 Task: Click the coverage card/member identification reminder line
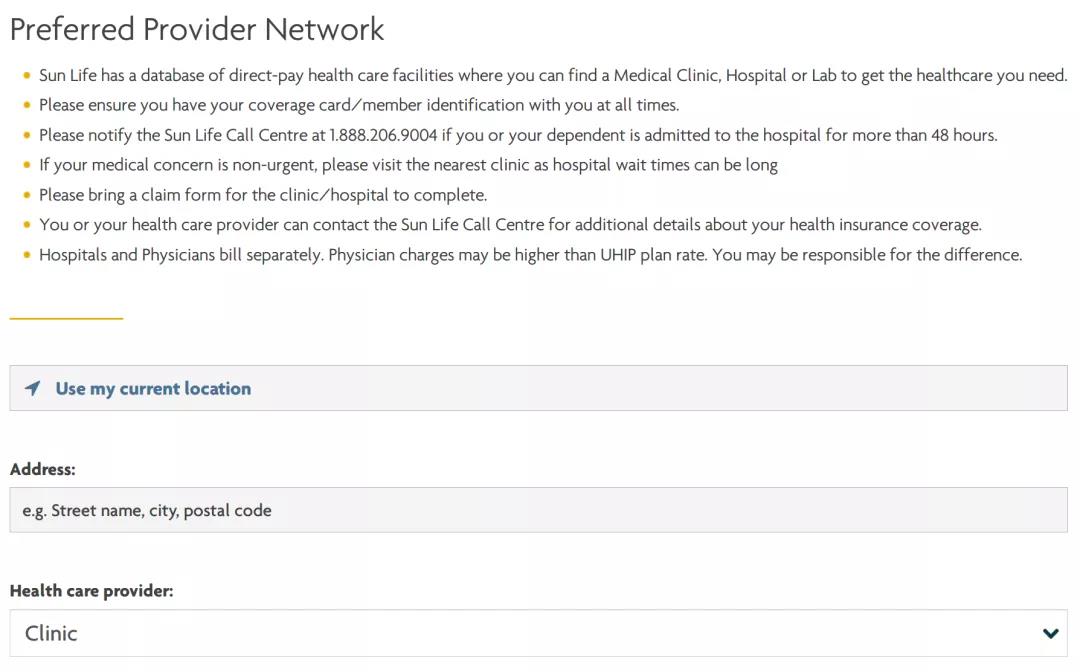[358, 105]
